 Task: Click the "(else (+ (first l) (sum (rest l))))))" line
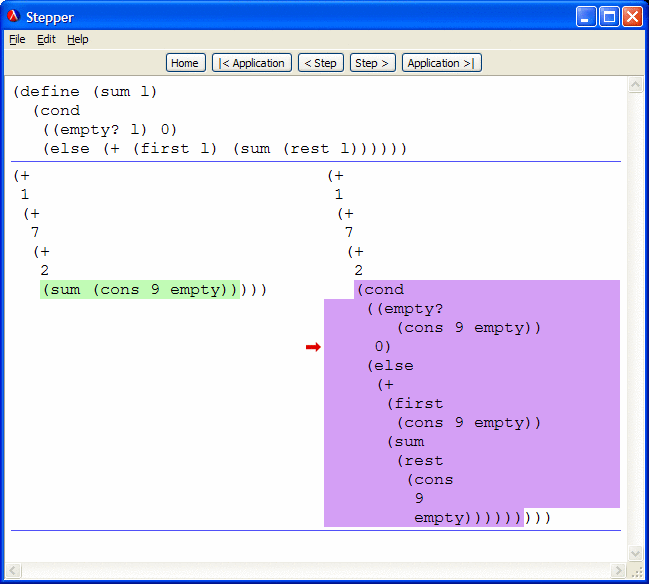click(225, 149)
